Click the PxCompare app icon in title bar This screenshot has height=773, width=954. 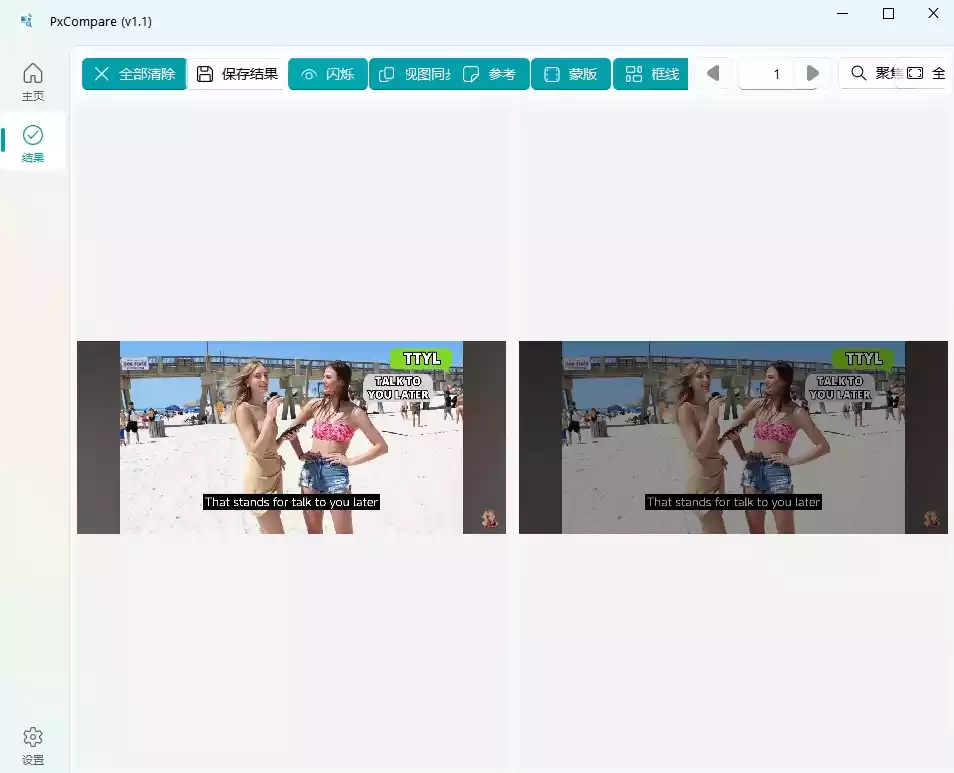pos(26,21)
